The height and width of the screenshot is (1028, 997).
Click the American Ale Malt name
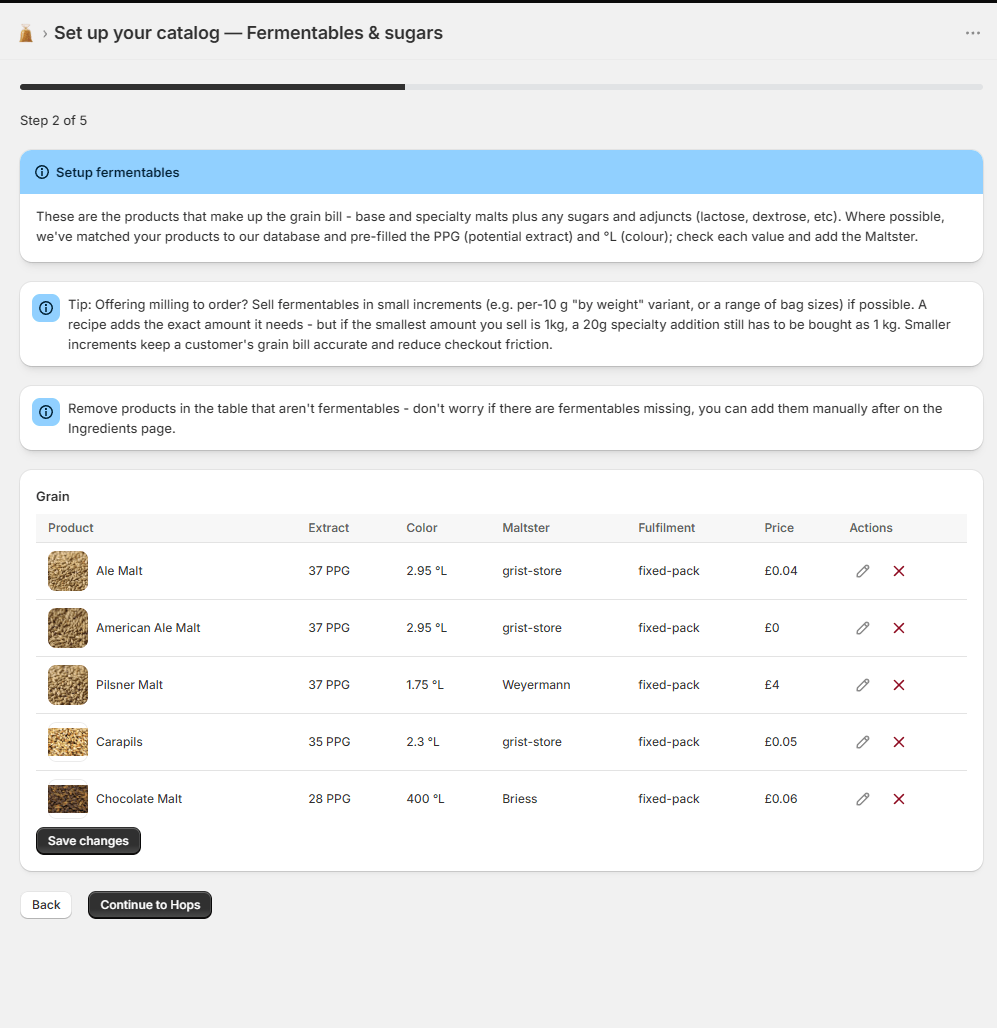click(148, 628)
